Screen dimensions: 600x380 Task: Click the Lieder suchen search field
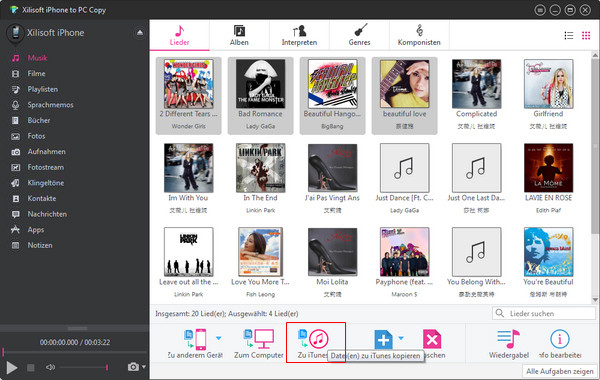click(x=544, y=313)
